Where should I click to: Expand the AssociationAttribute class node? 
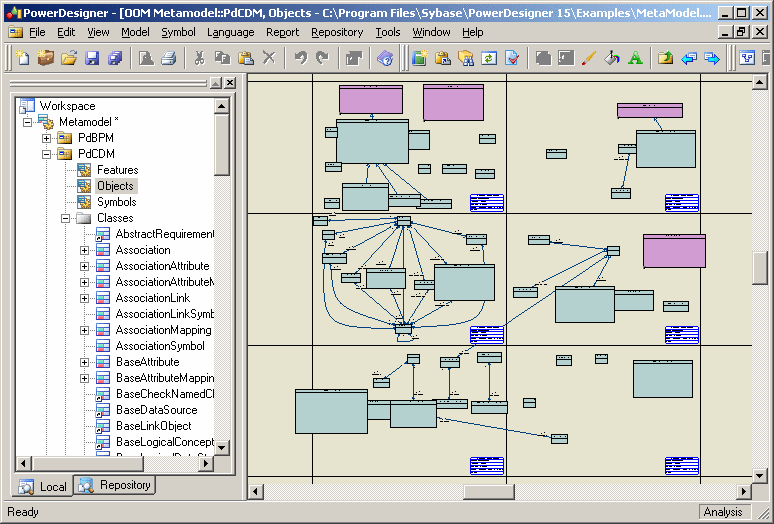click(84, 266)
